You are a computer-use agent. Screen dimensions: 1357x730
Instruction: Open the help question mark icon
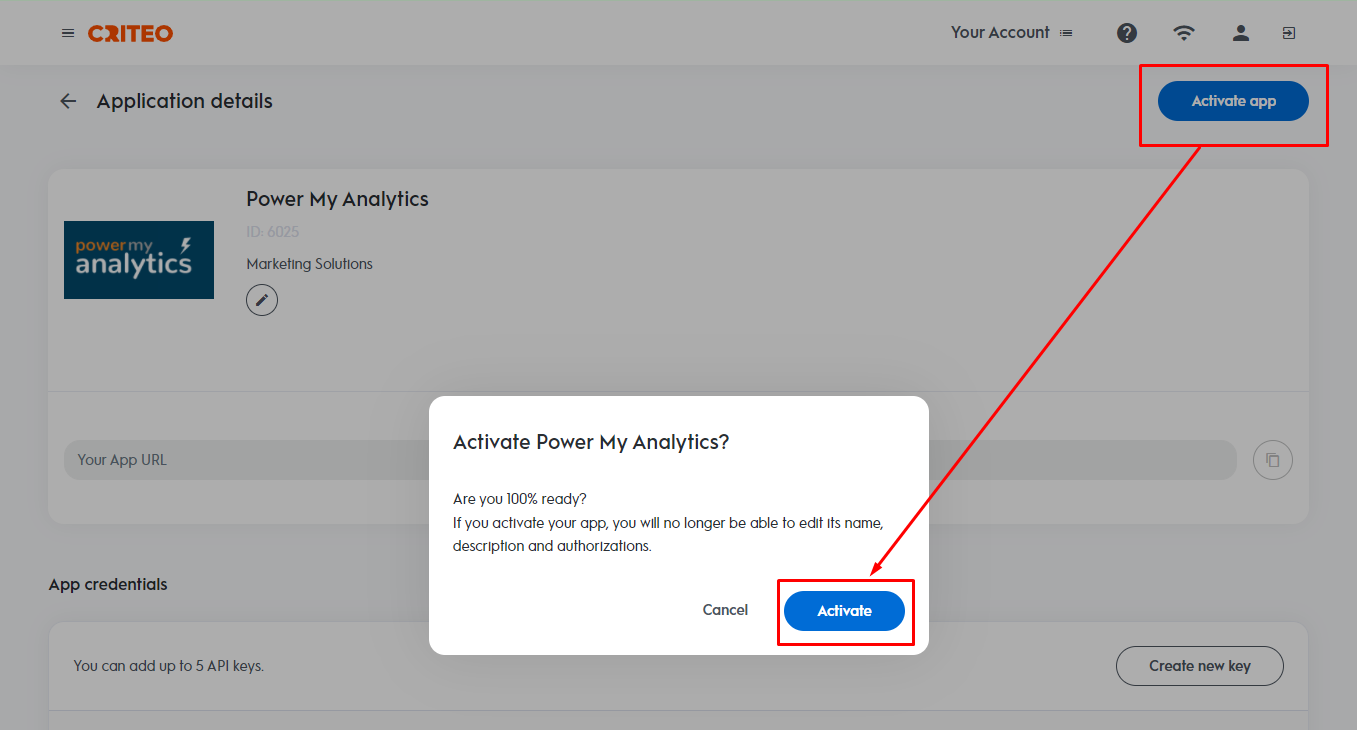1127,33
